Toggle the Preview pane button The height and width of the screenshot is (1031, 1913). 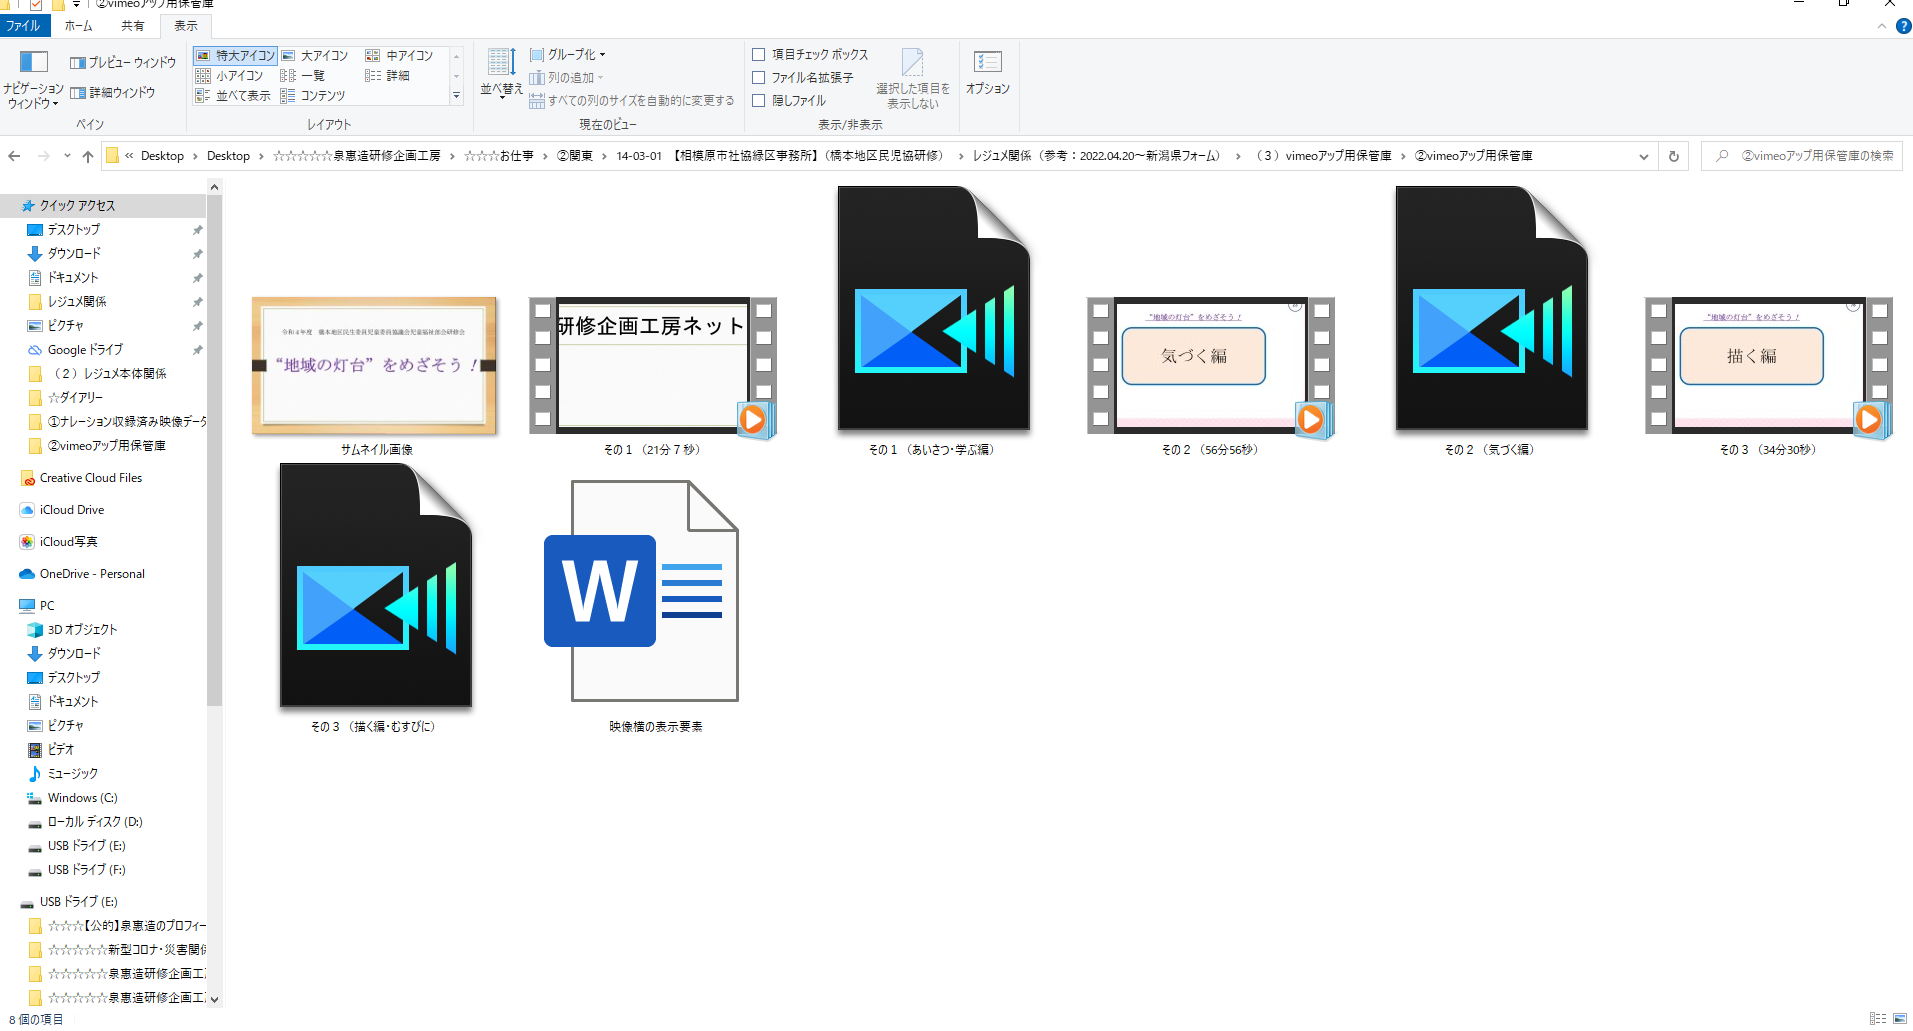click(123, 62)
